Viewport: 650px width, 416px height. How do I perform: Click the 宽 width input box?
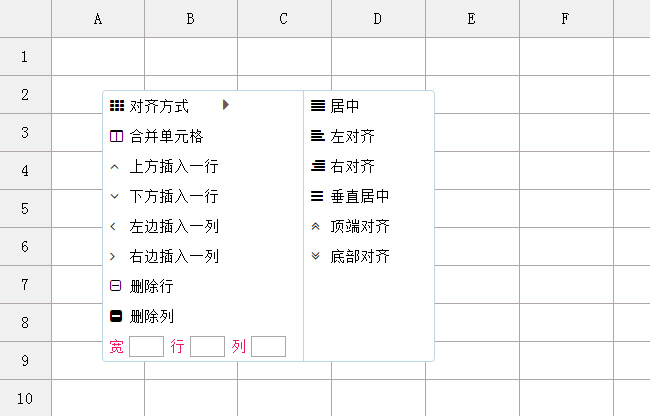click(146, 347)
